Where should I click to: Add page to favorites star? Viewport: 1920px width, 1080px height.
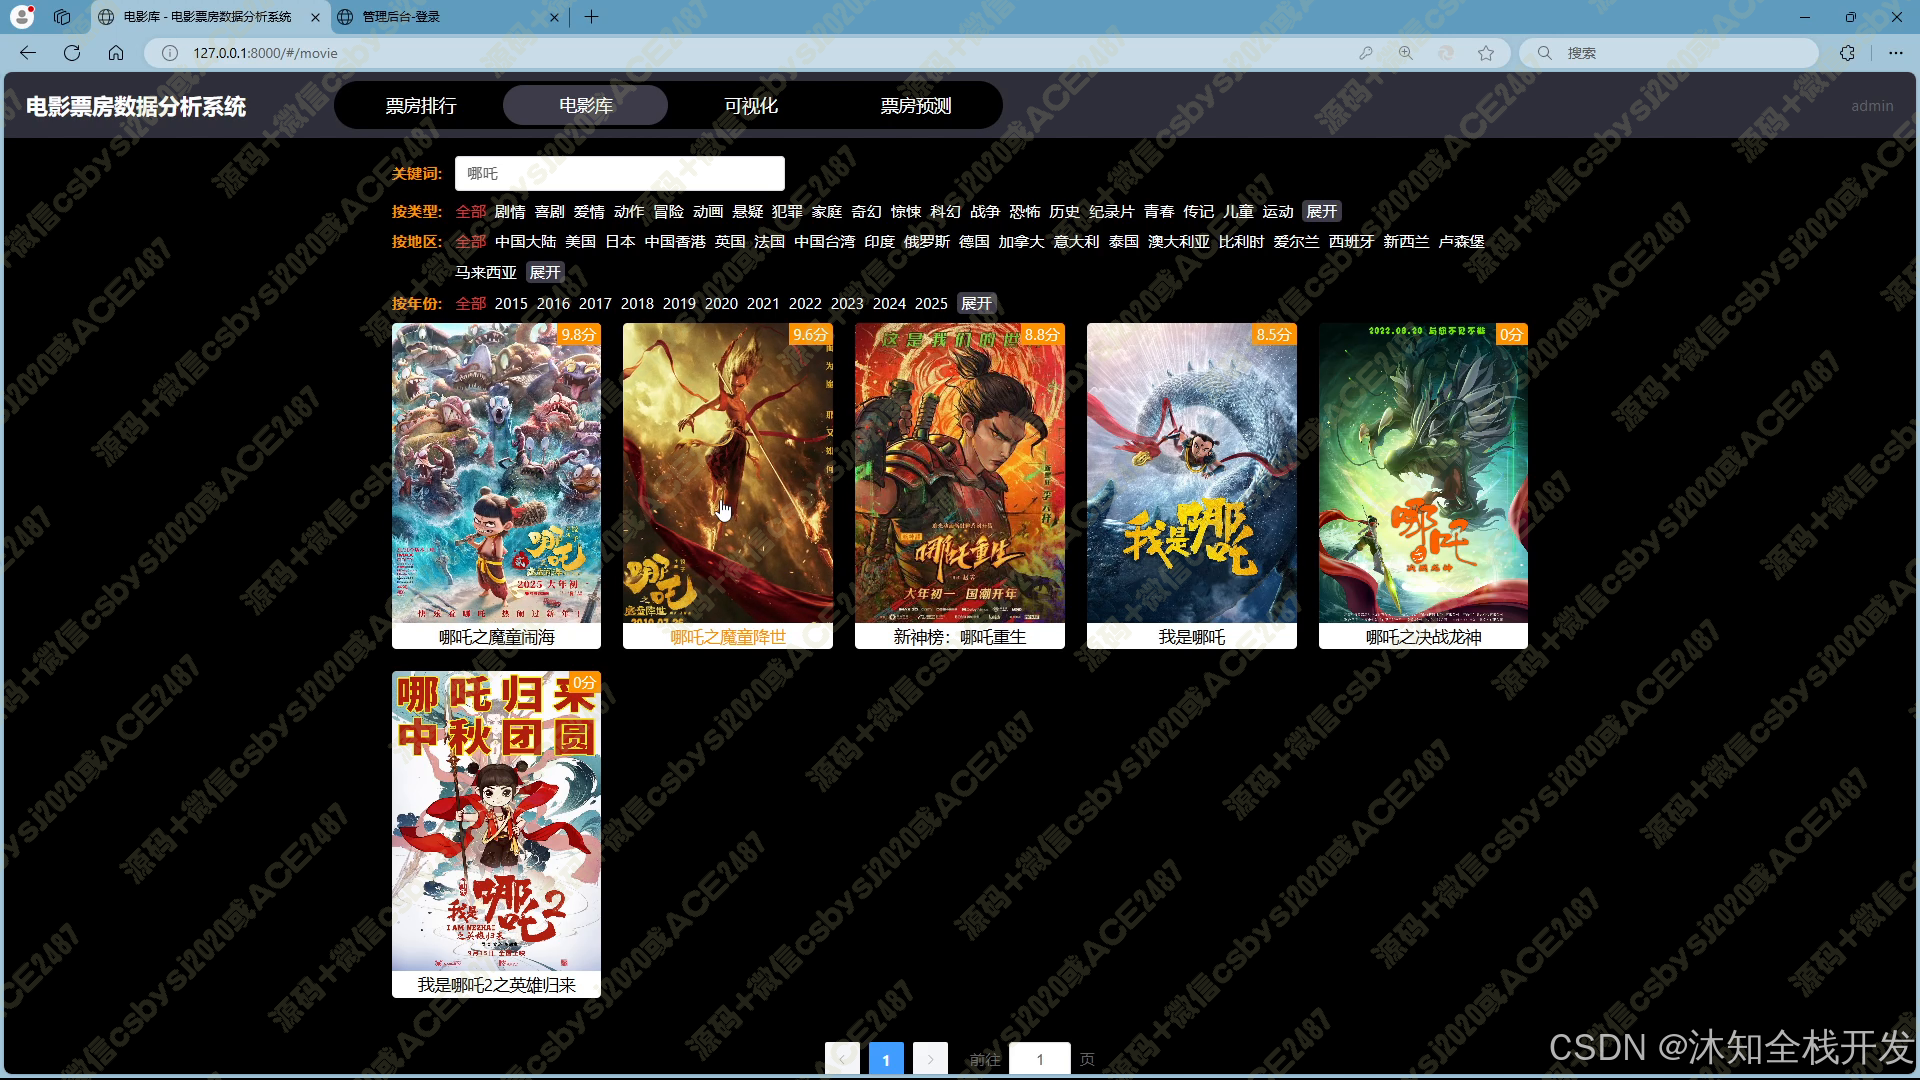pyautogui.click(x=1486, y=53)
